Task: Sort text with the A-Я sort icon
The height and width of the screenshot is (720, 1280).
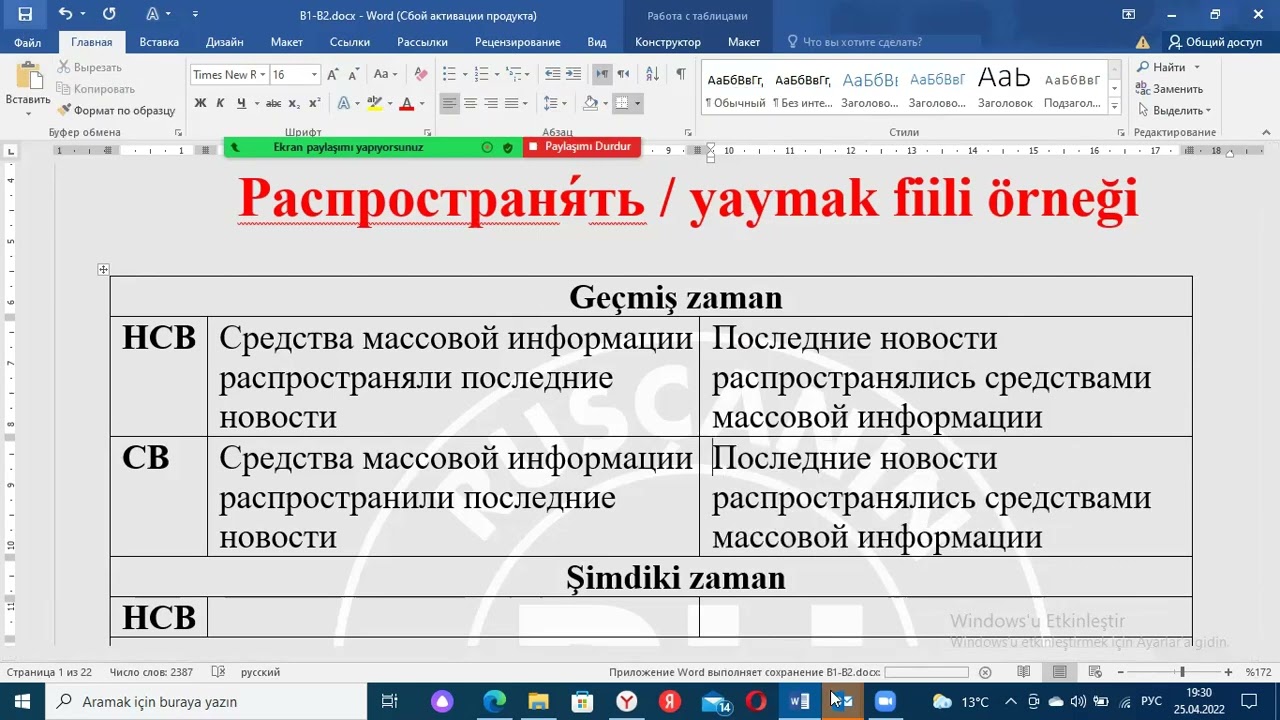Action: point(652,75)
